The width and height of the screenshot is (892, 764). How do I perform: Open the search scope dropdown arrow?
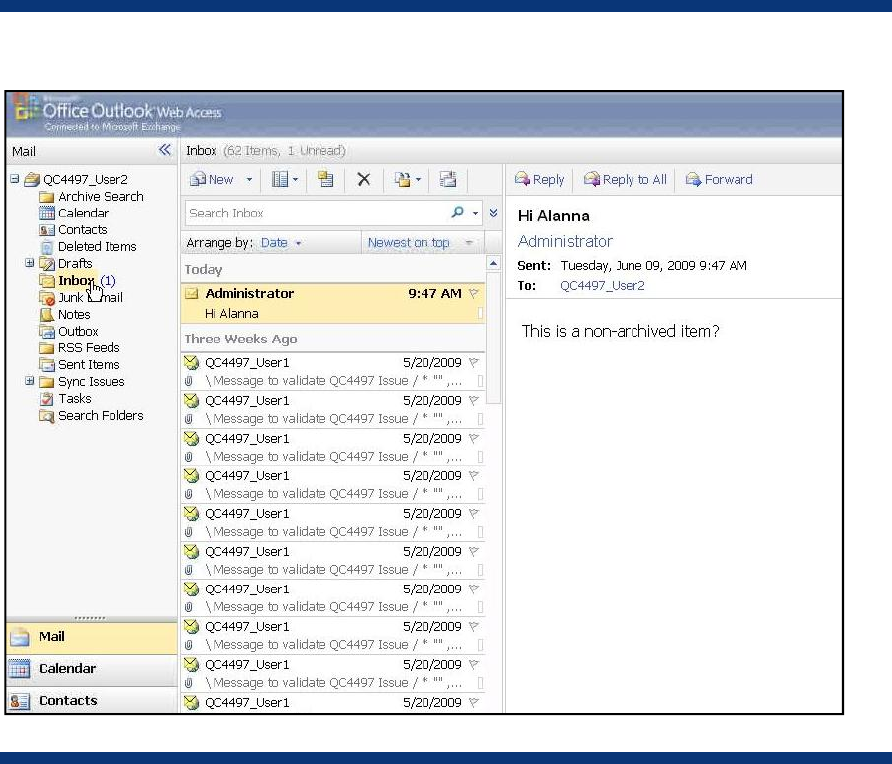pyautogui.click(x=475, y=213)
